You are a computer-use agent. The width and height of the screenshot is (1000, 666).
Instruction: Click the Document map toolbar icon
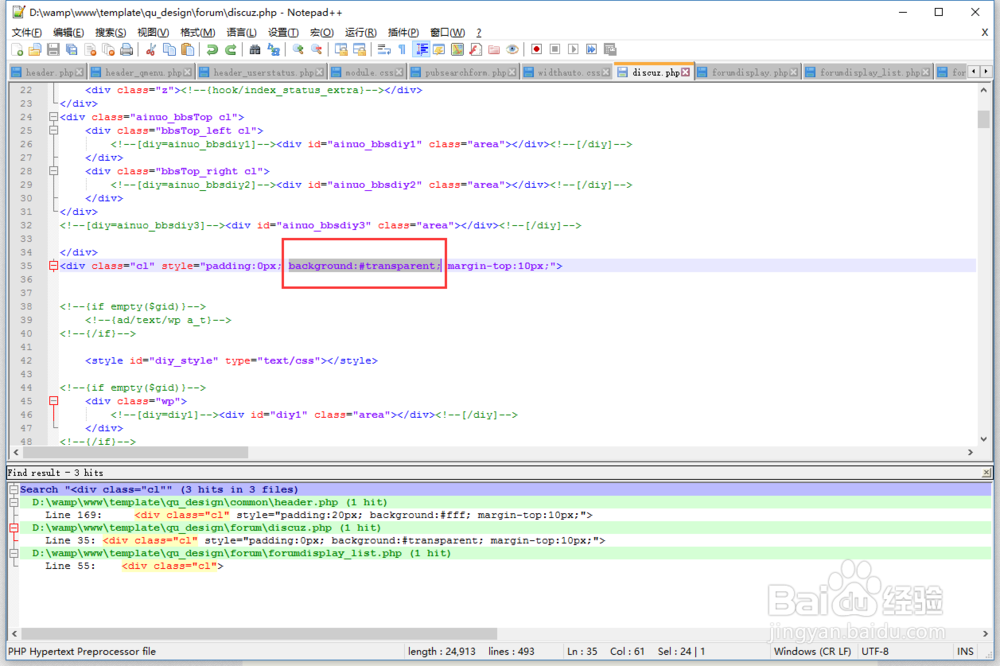click(x=457, y=50)
